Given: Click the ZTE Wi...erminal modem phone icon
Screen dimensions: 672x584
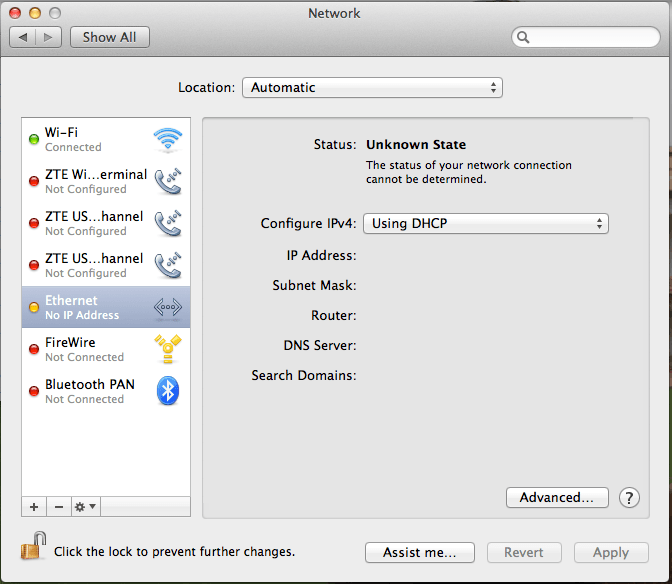Looking at the screenshot, I should 168,181.
